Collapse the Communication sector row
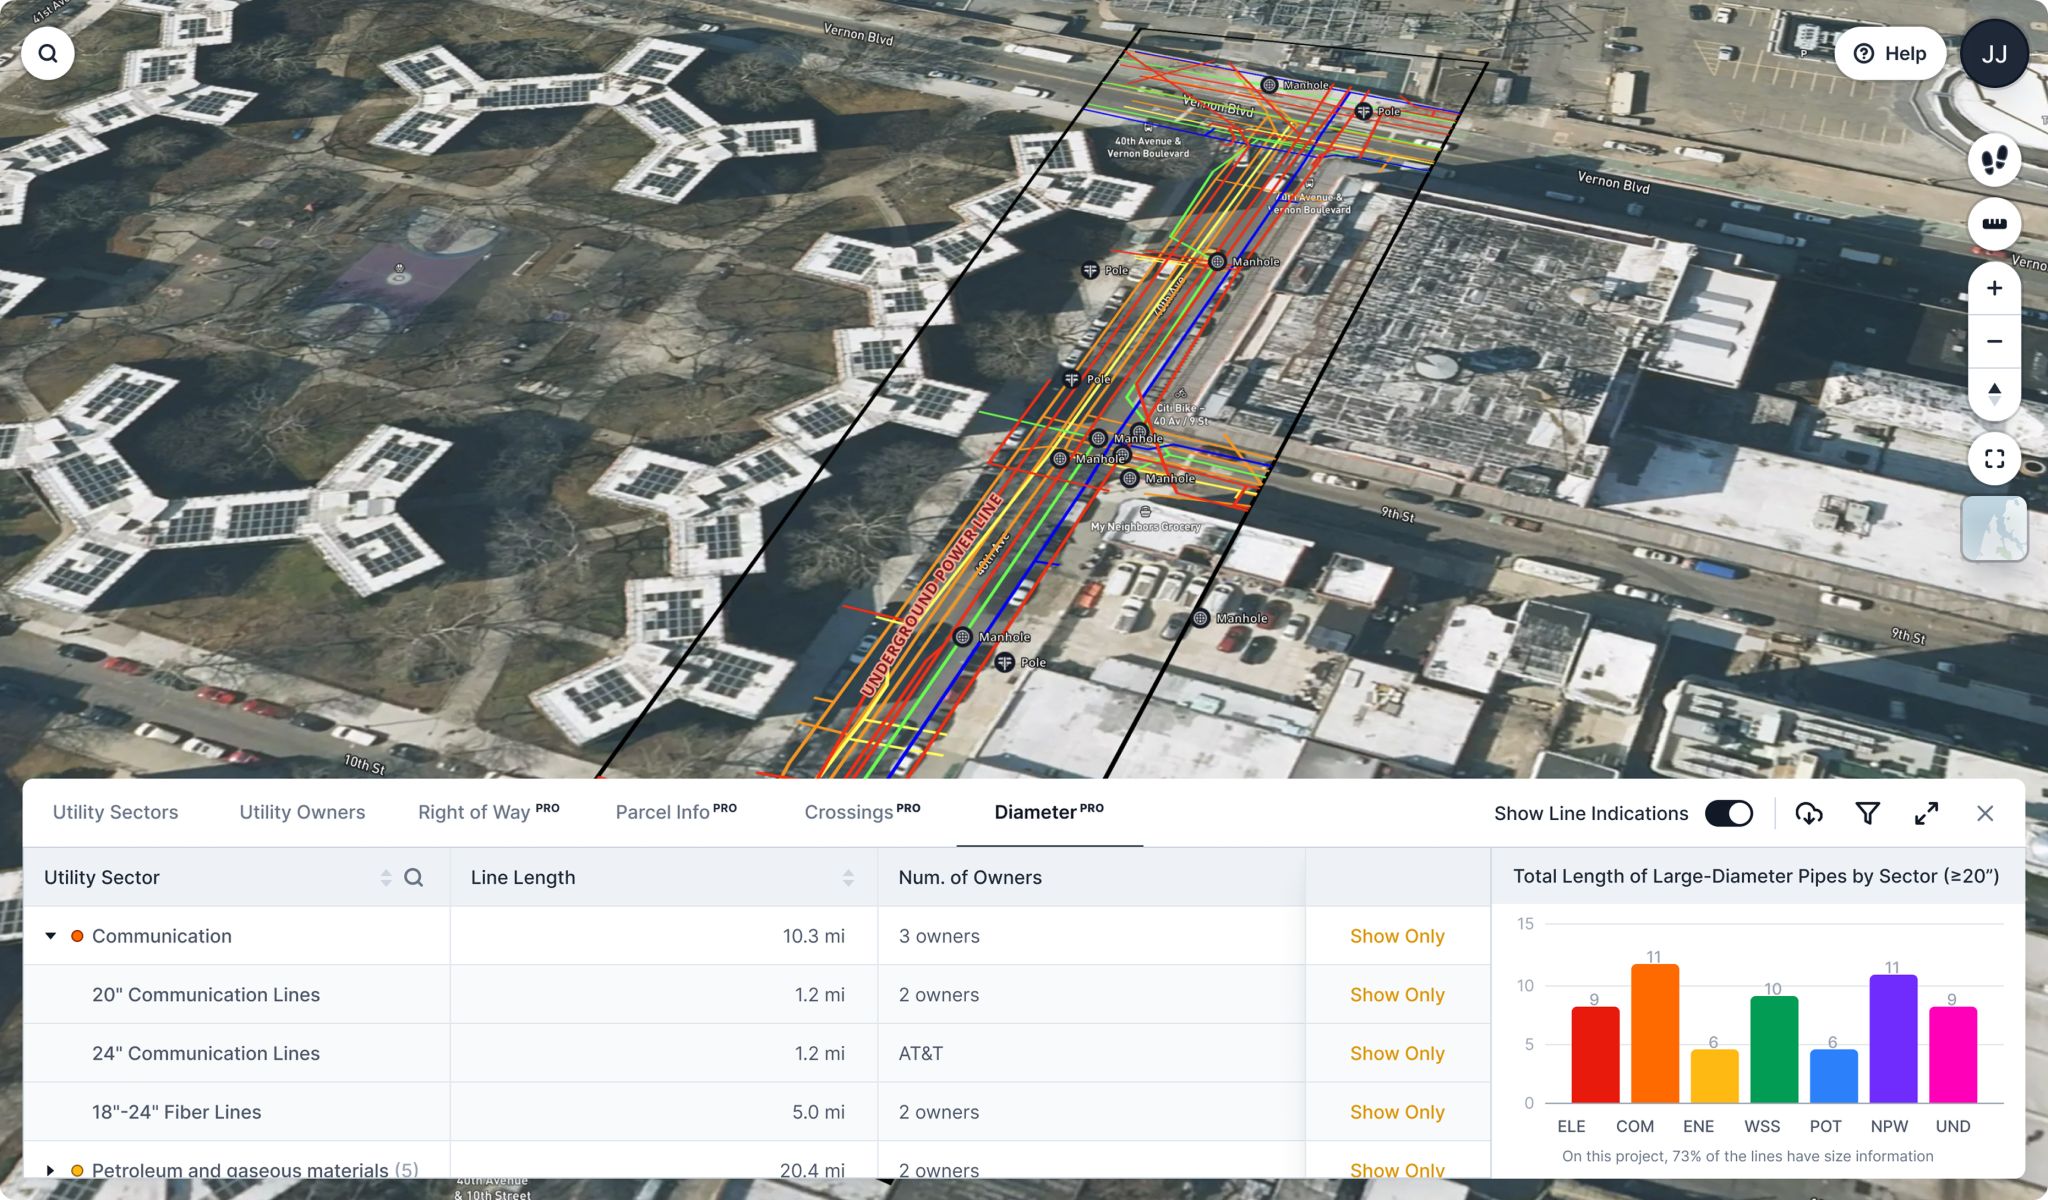This screenshot has width=2048, height=1200. pos(51,936)
